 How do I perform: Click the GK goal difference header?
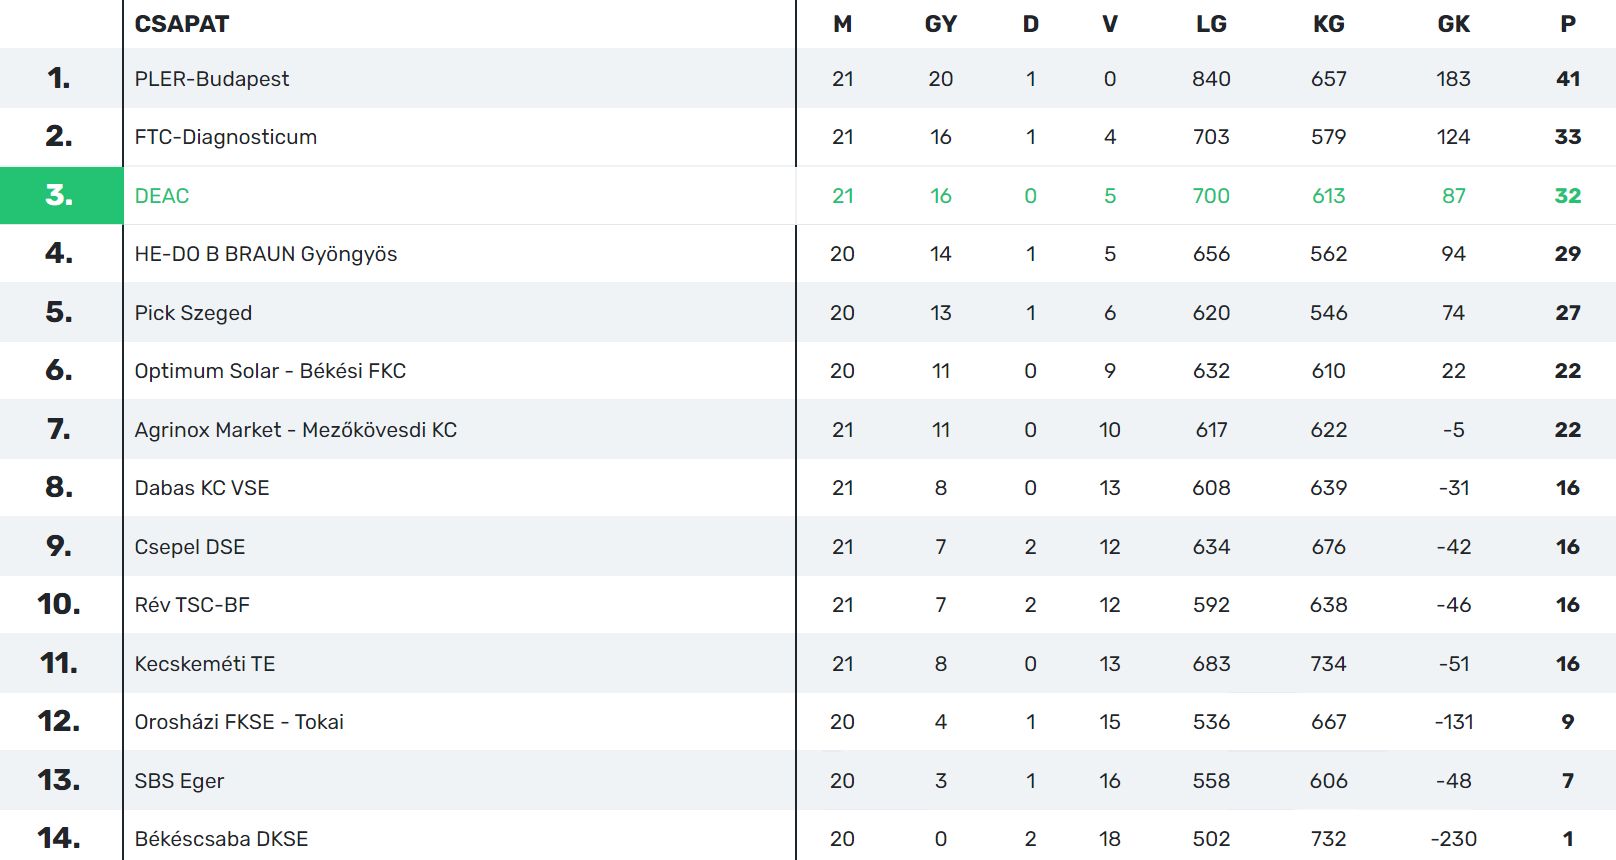coord(1453,24)
